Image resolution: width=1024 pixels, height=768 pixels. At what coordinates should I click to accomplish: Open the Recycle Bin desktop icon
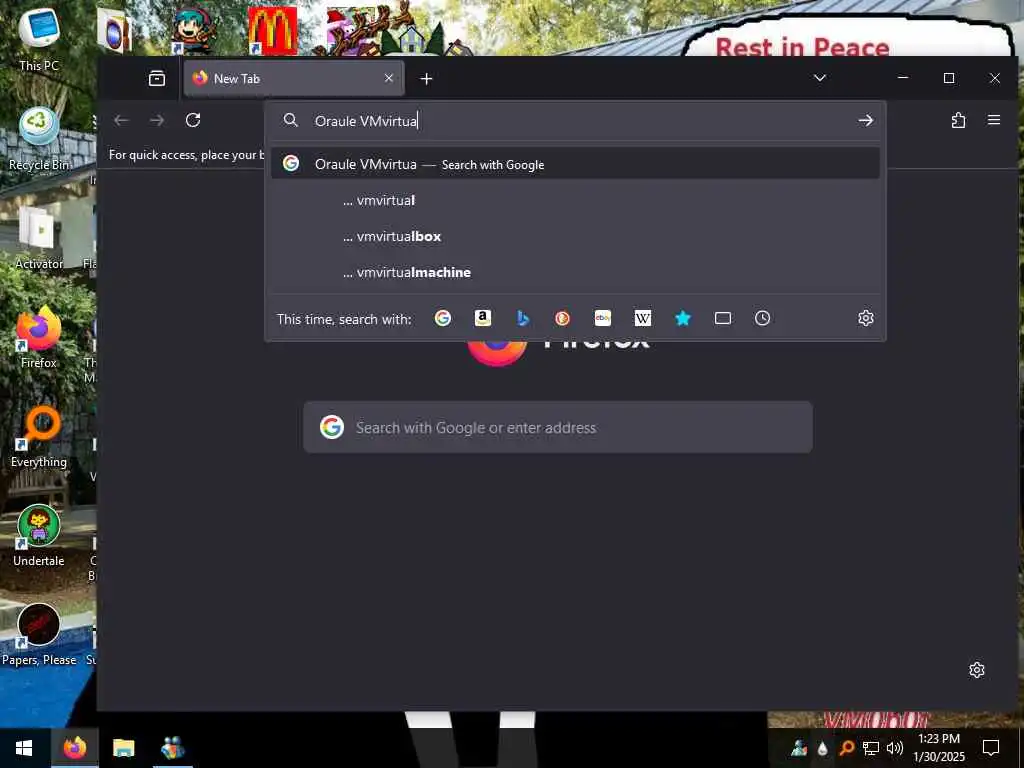[x=39, y=138]
